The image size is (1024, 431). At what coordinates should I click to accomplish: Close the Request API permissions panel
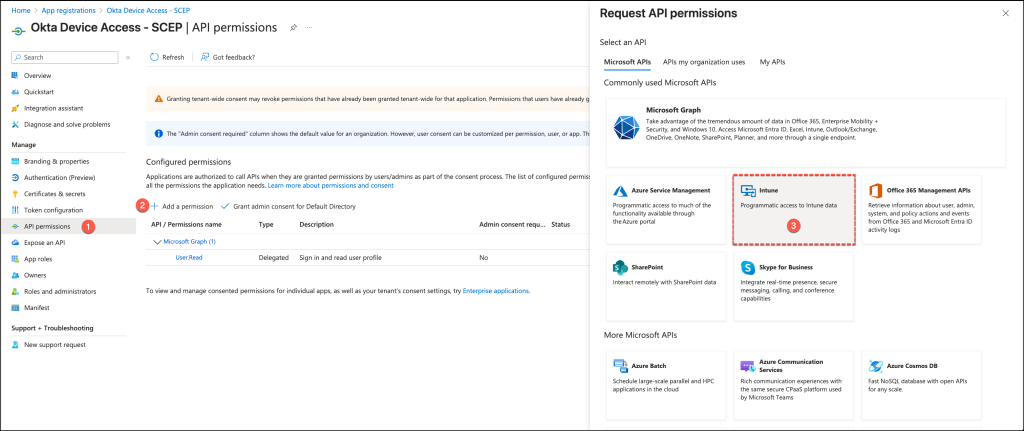(1004, 13)
